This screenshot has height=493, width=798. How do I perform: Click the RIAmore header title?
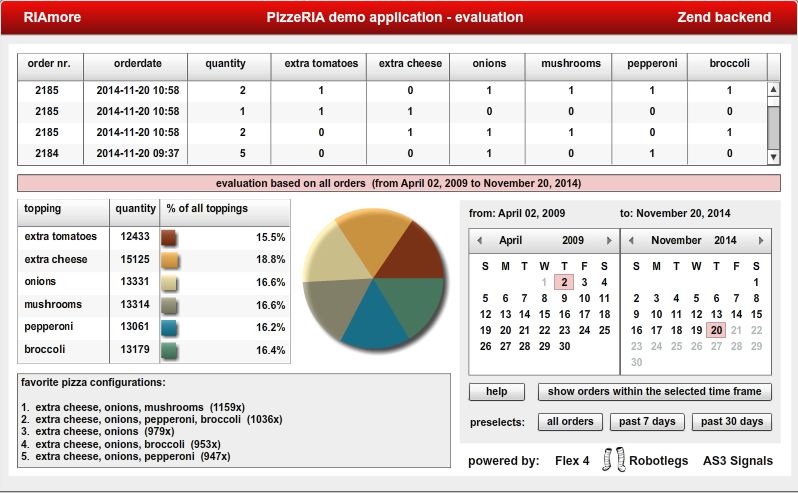tap(52, 17)
